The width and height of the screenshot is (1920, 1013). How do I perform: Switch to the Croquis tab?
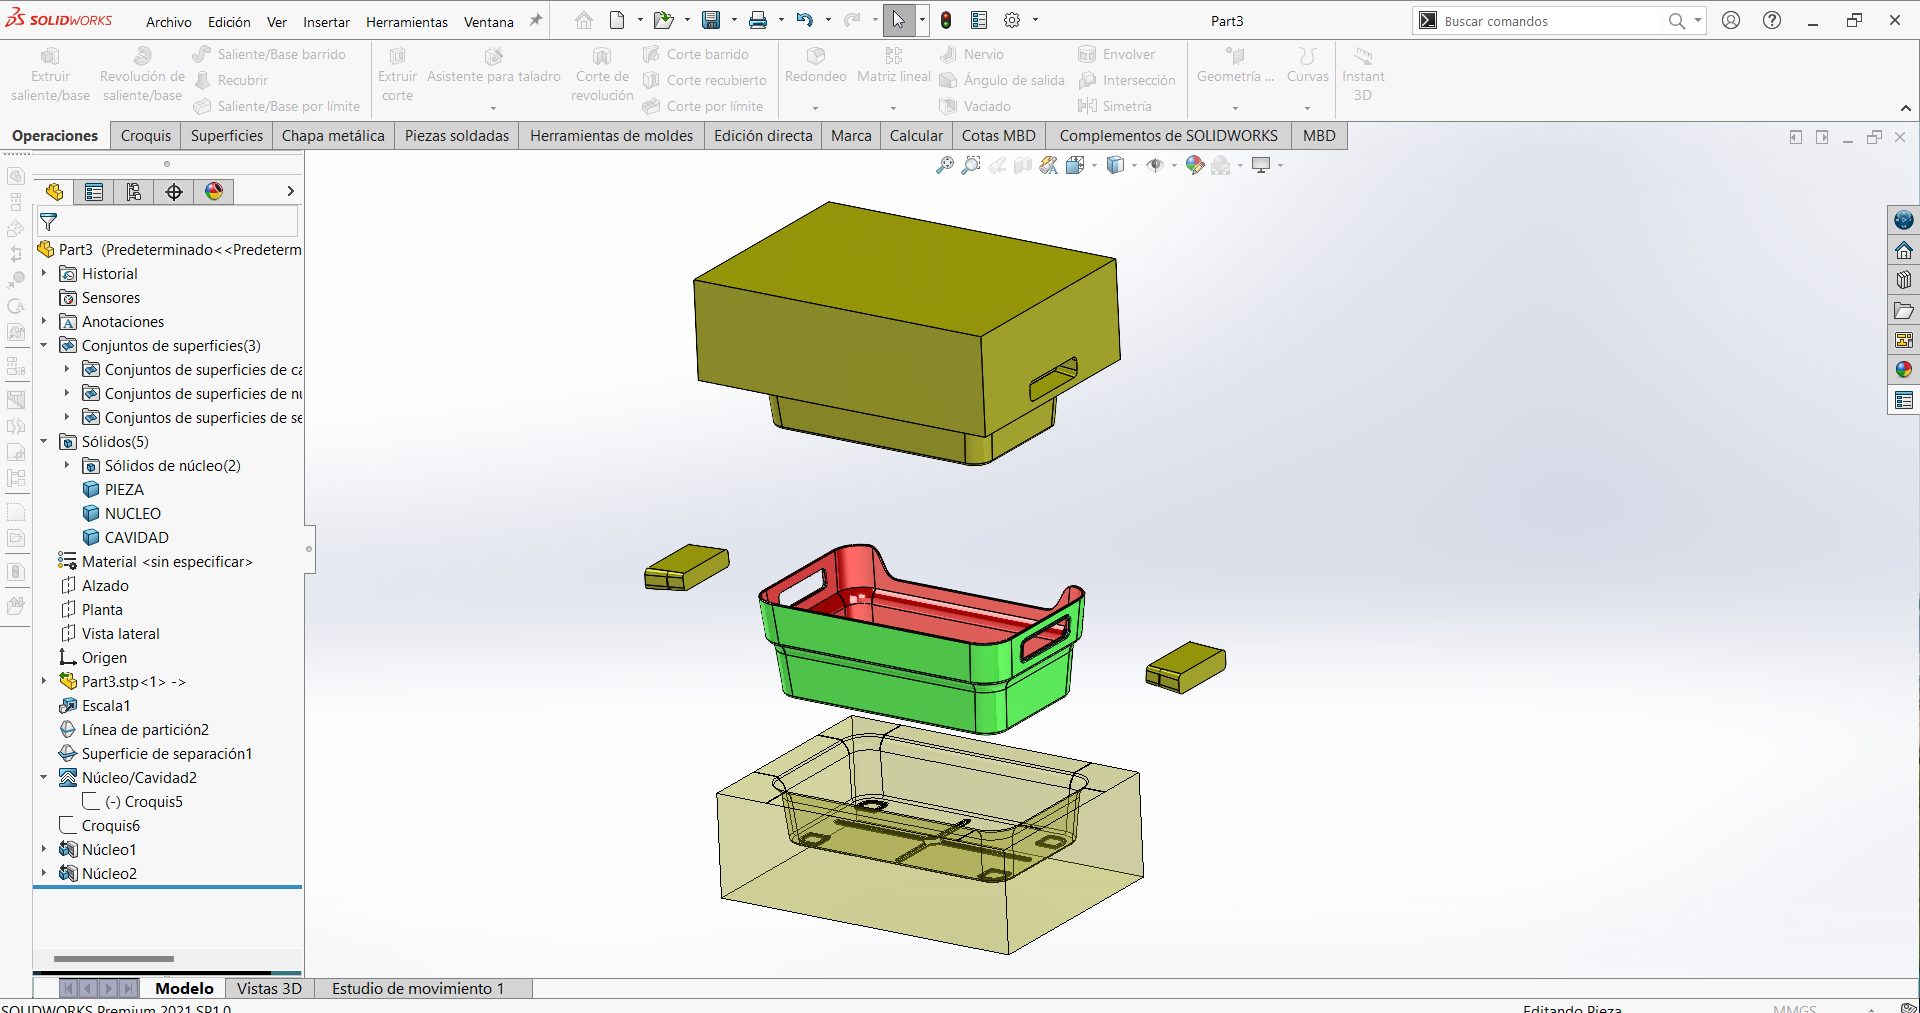[x=146, y=136]
